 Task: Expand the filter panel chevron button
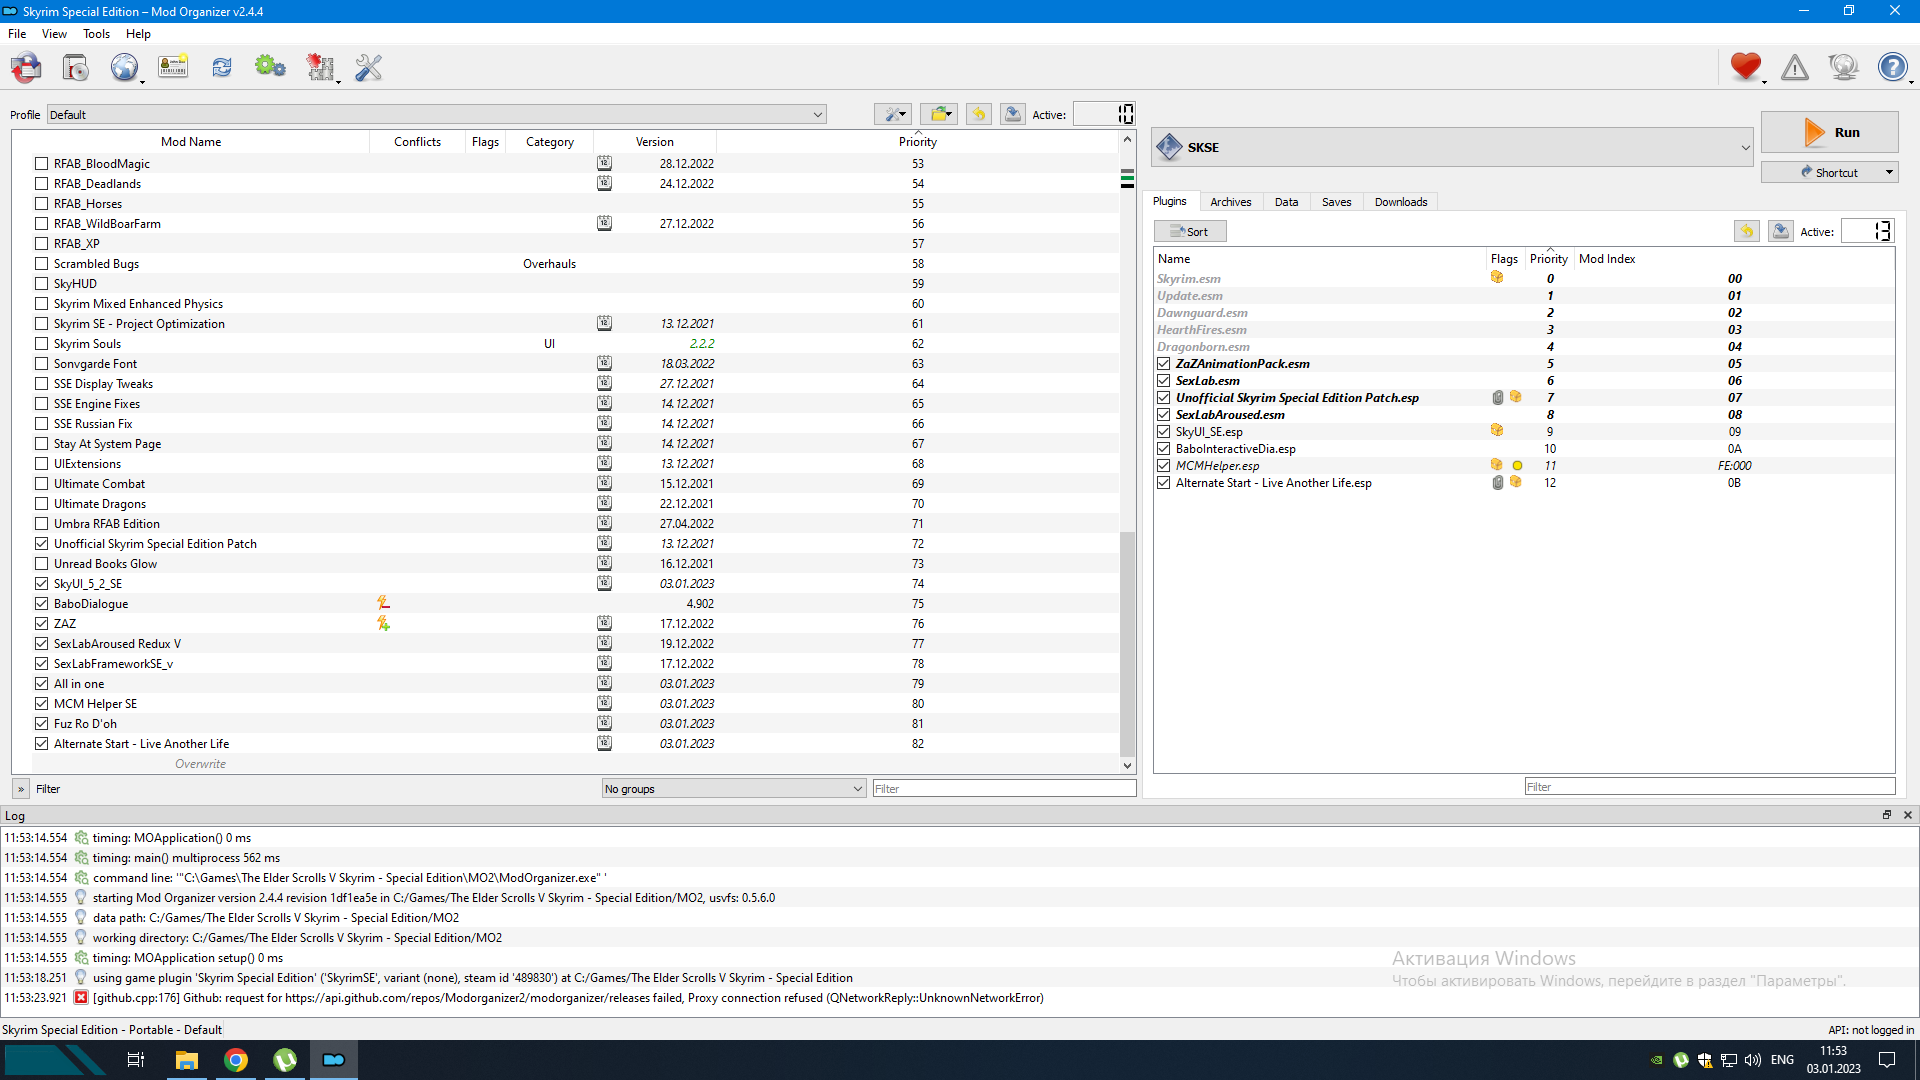pyautogui.click(x=21, y=789)
